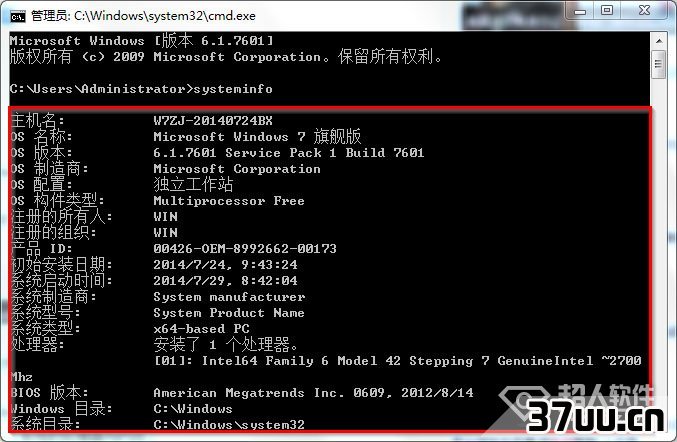Image resolution: width=677 pixels, height=442 pixels.
Task: Click the '主机名:' label
Action: 37,120
